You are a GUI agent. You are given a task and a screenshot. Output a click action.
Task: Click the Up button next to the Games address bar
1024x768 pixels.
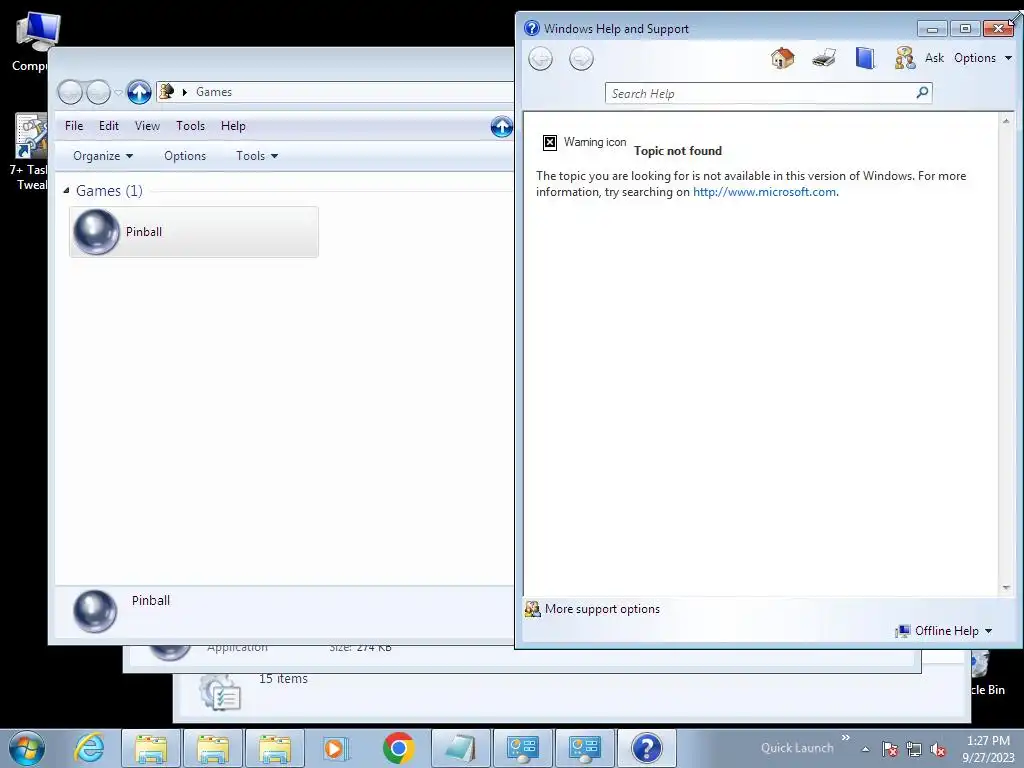click(138, 92)
